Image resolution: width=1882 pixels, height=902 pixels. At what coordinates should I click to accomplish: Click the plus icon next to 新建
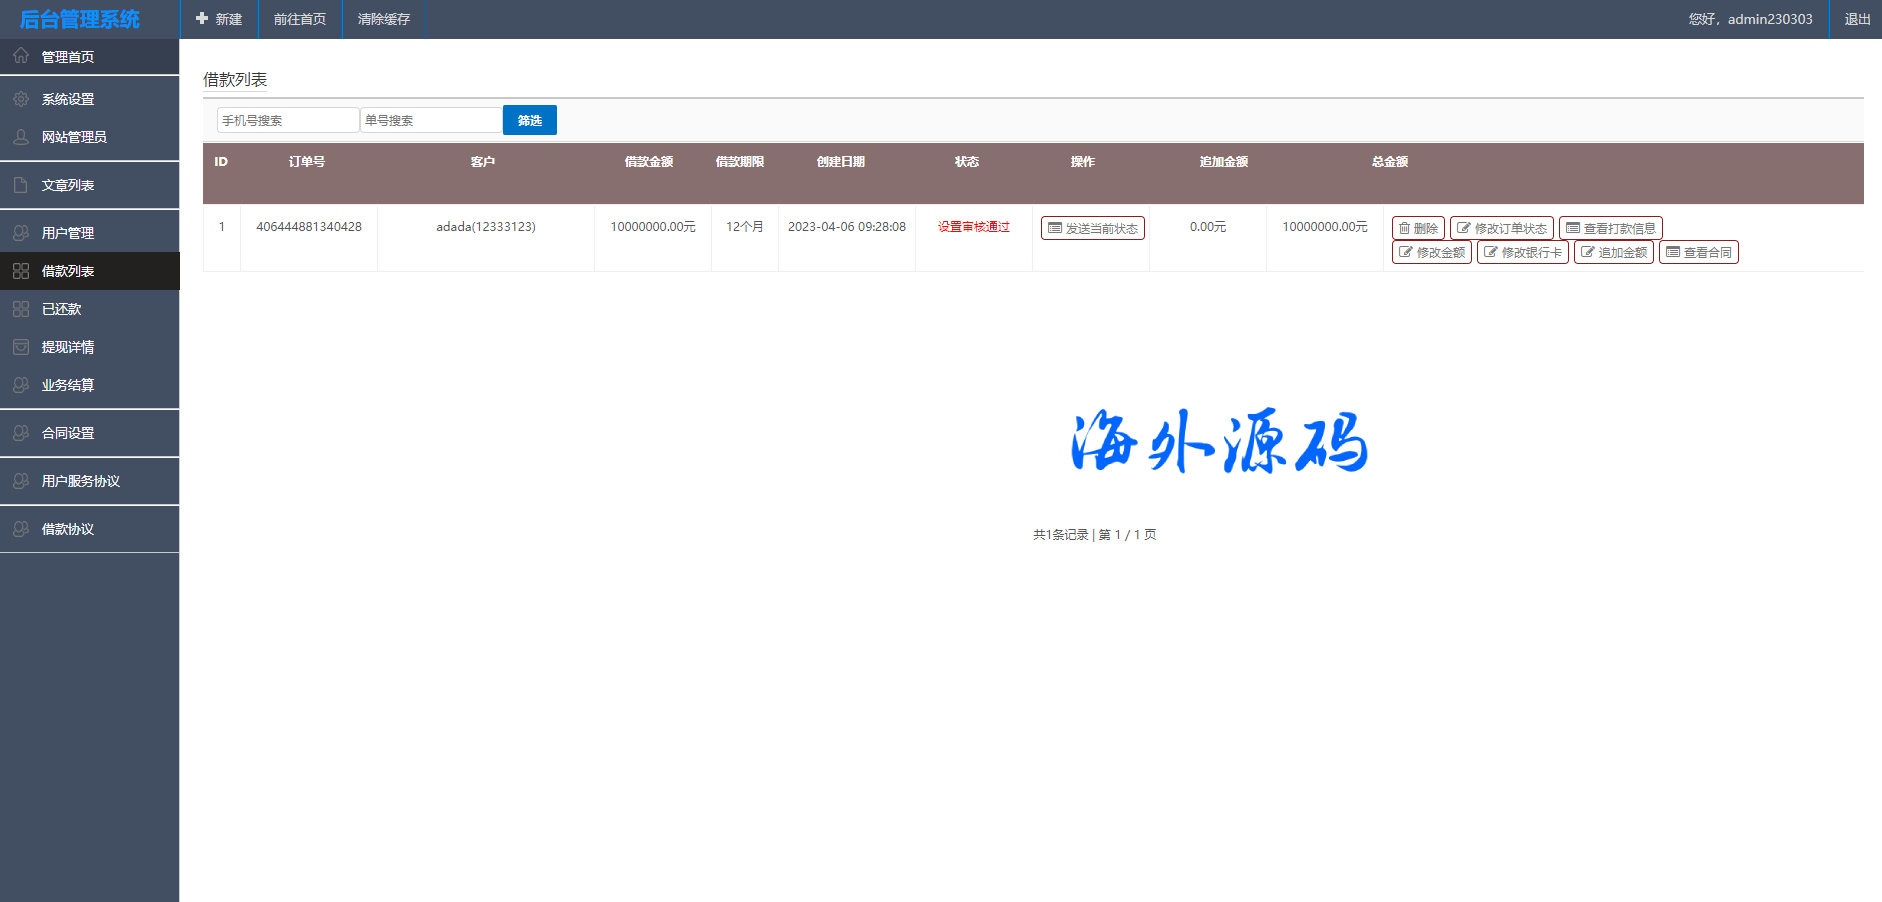point(202,19)
